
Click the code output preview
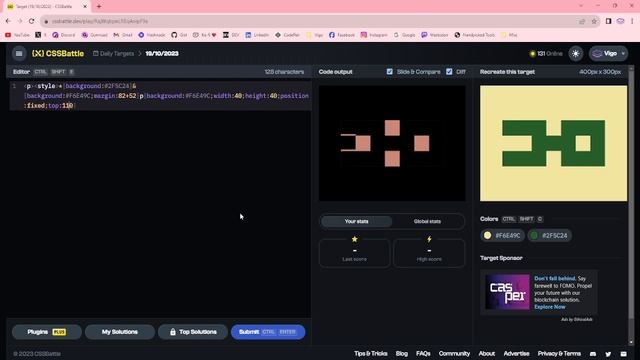pyautogui.click(x=392, y=143)
